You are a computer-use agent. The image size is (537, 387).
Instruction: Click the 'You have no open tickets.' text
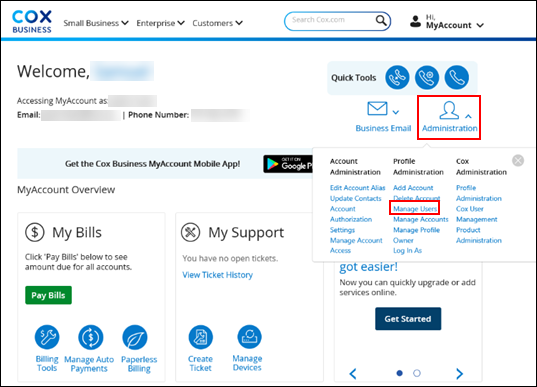tap(230, 258)
